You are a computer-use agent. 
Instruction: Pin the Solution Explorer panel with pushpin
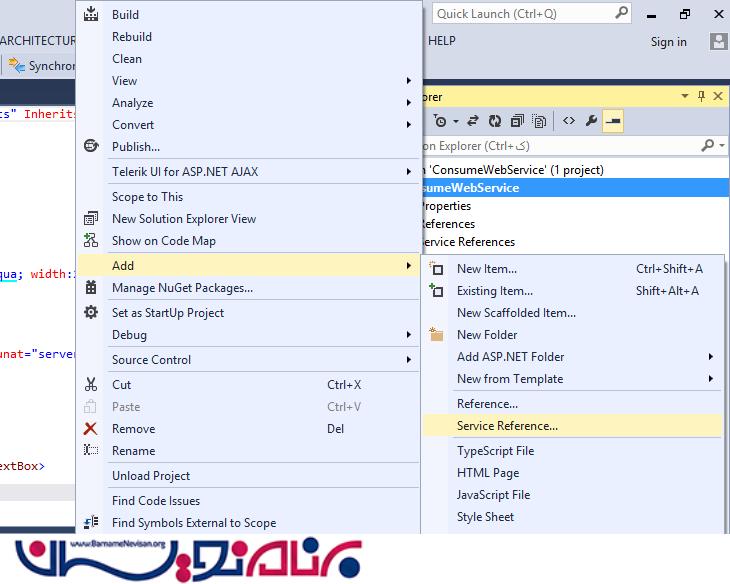(x=701, y=96)
